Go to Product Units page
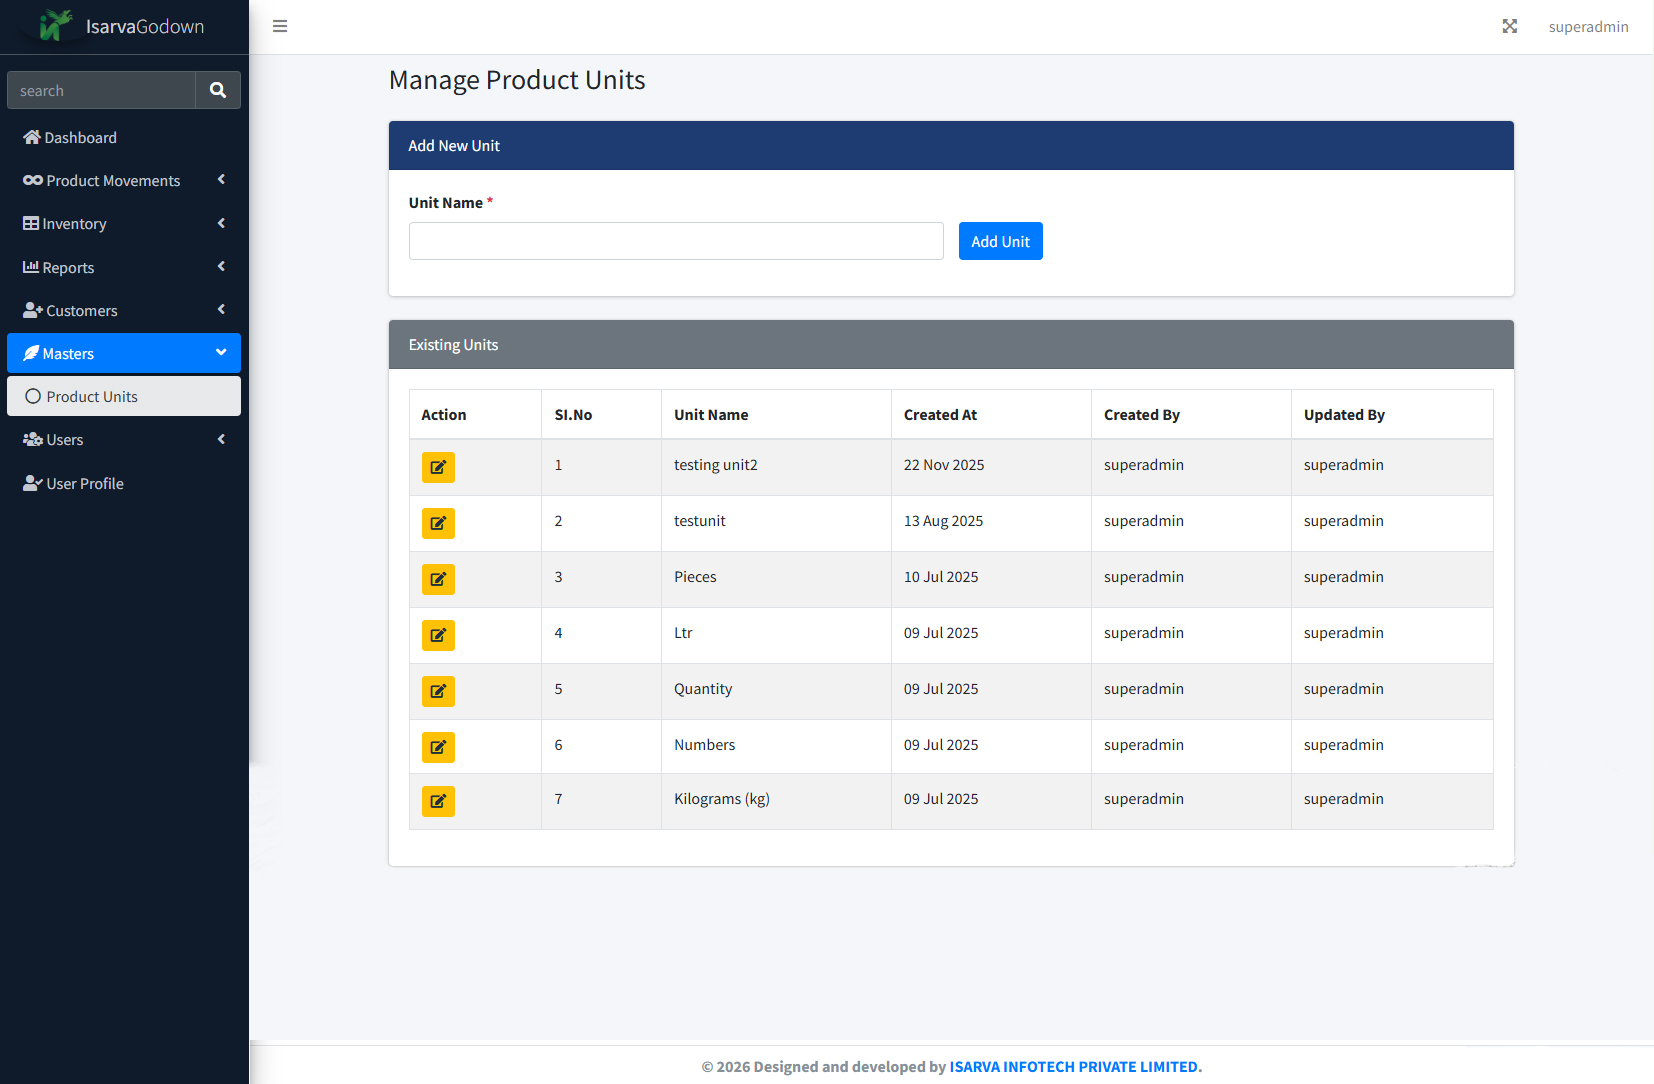Image resolution: width=1654 pixels, height=1084 pixels. click(124, 396)
